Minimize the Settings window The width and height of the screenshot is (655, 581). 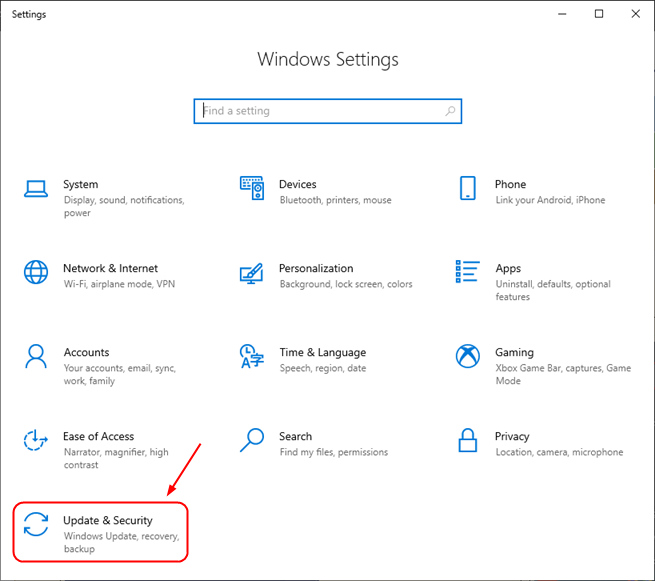click(562, 14)
